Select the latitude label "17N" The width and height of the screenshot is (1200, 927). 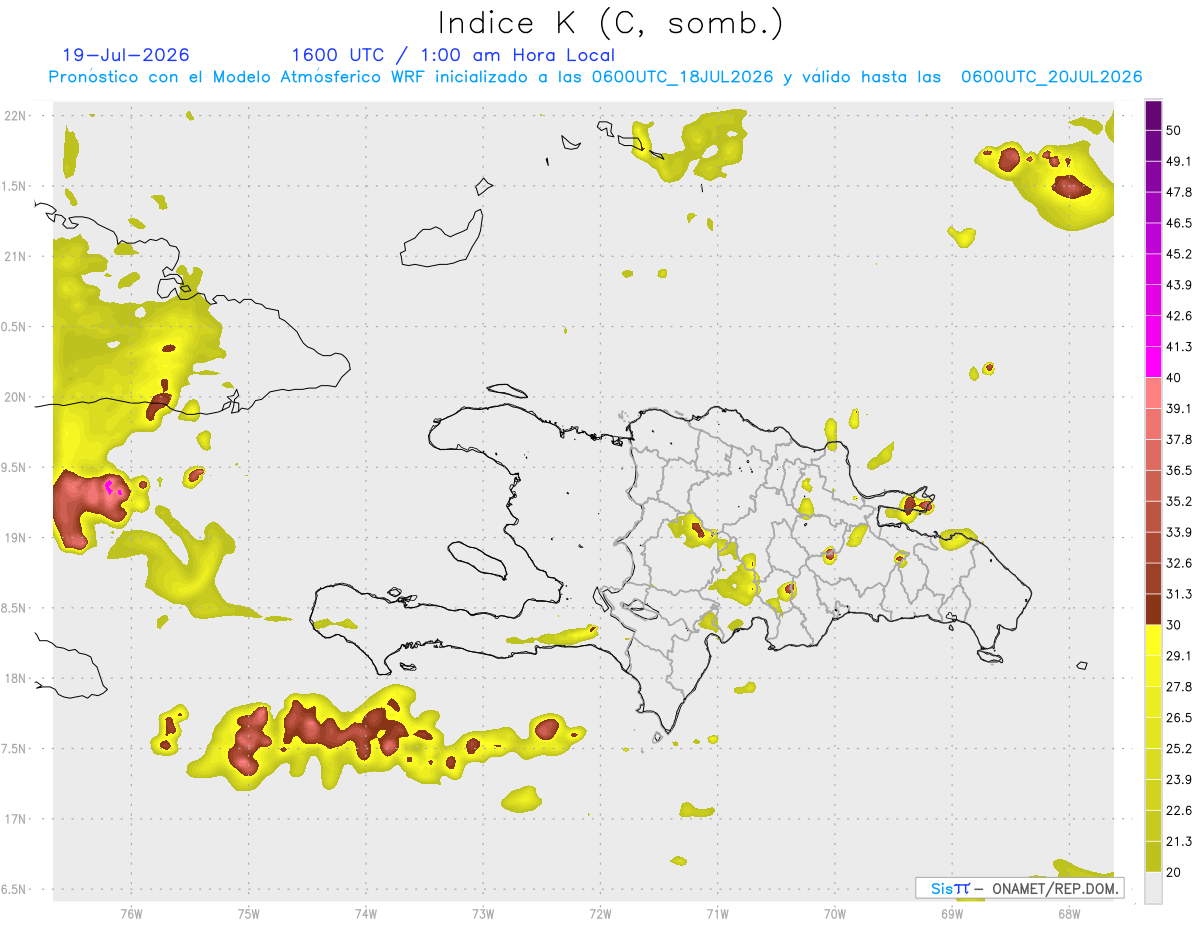17,819
